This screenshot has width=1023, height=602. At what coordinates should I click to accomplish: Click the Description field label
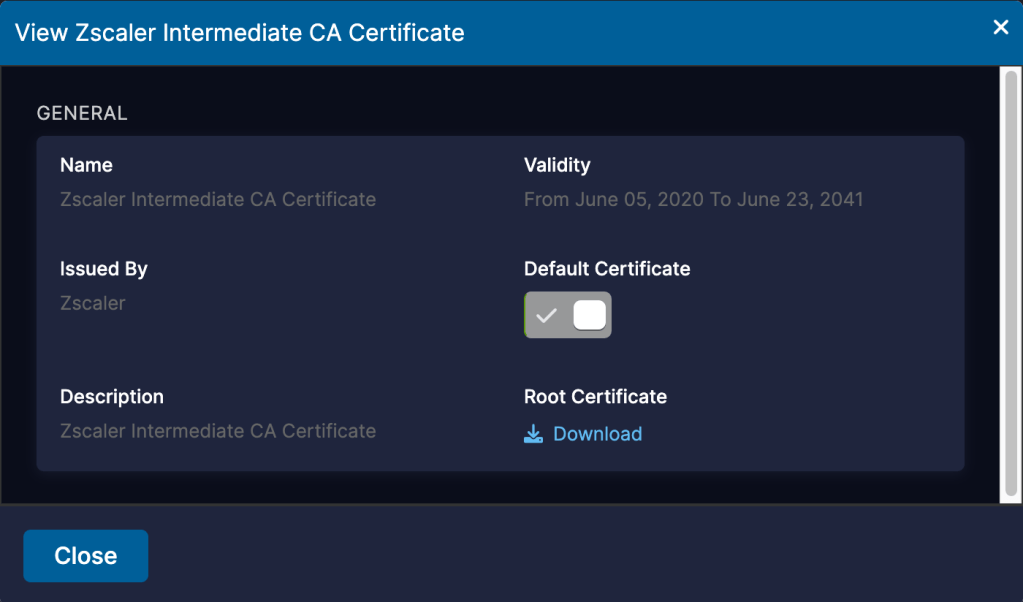(111, 397)
